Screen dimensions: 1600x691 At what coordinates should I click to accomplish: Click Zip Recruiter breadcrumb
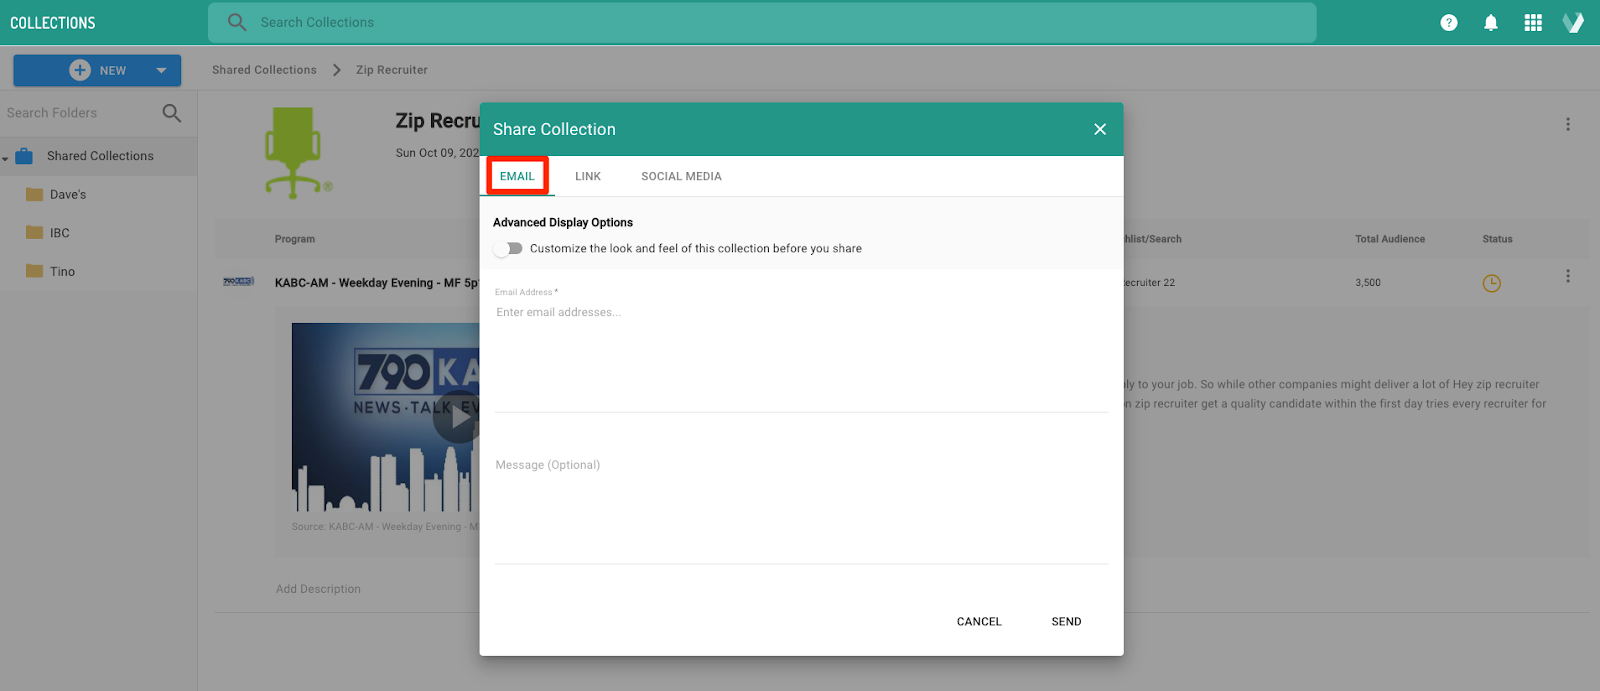(x=392, y=70)
